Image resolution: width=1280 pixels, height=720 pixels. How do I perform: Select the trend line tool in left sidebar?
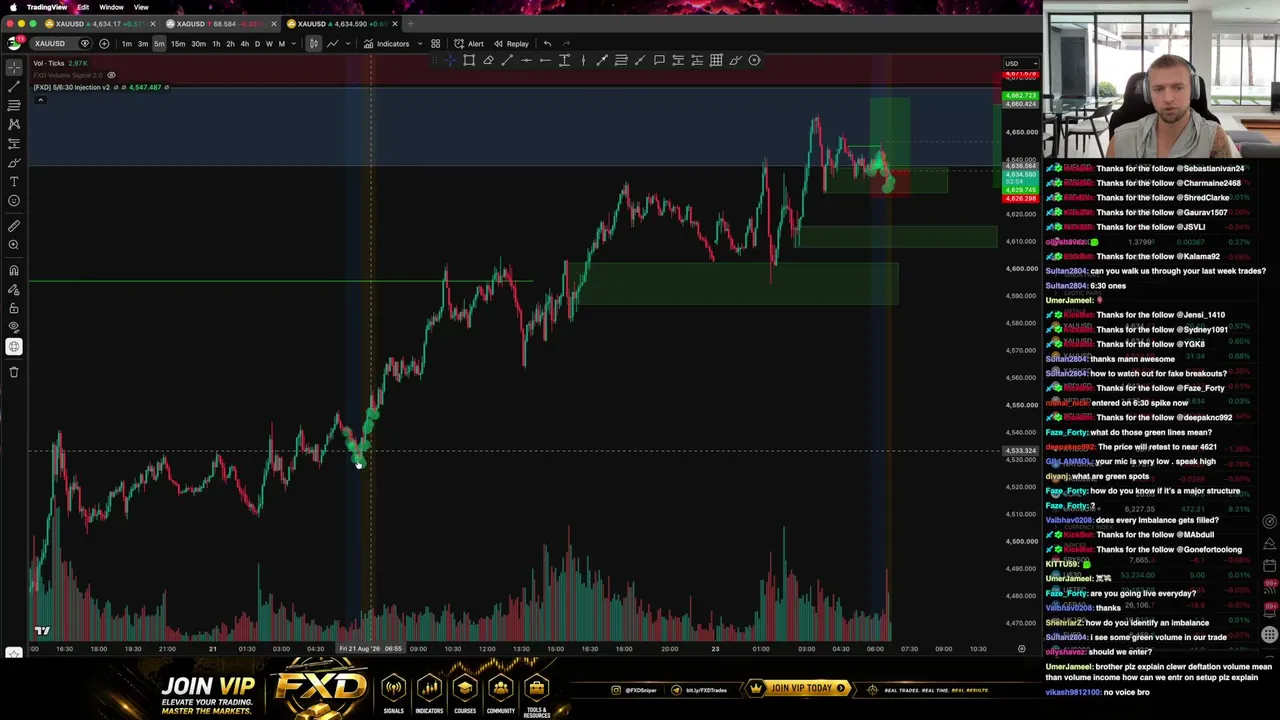pos(14,86)
